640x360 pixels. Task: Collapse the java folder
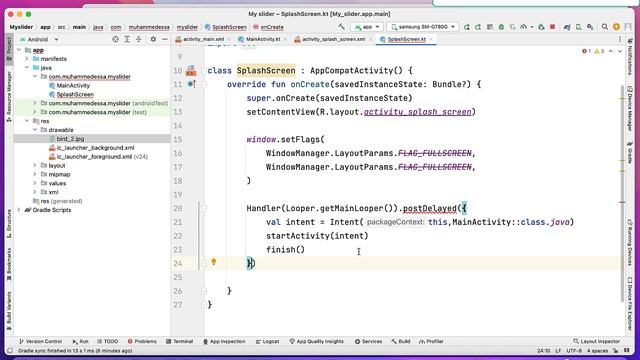27,68
